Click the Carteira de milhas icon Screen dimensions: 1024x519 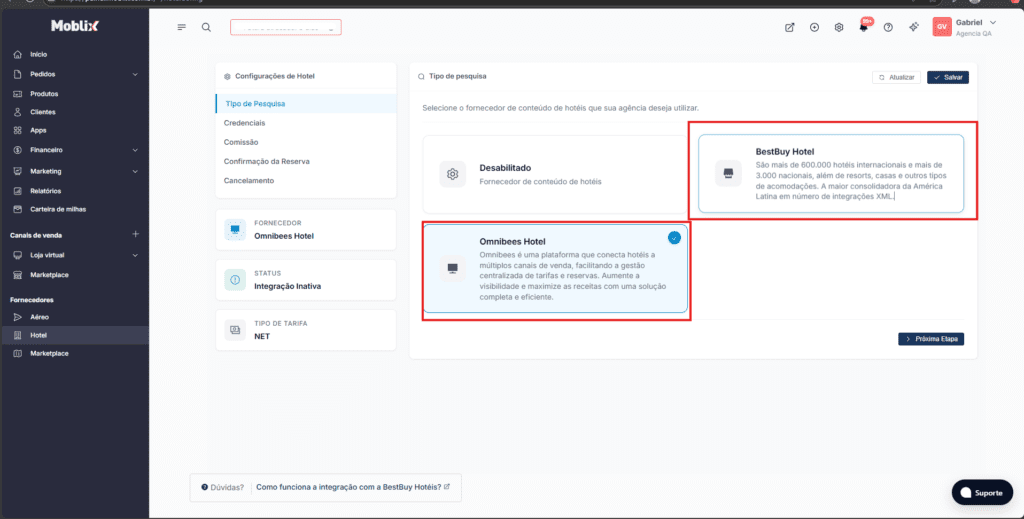point(18,210)
